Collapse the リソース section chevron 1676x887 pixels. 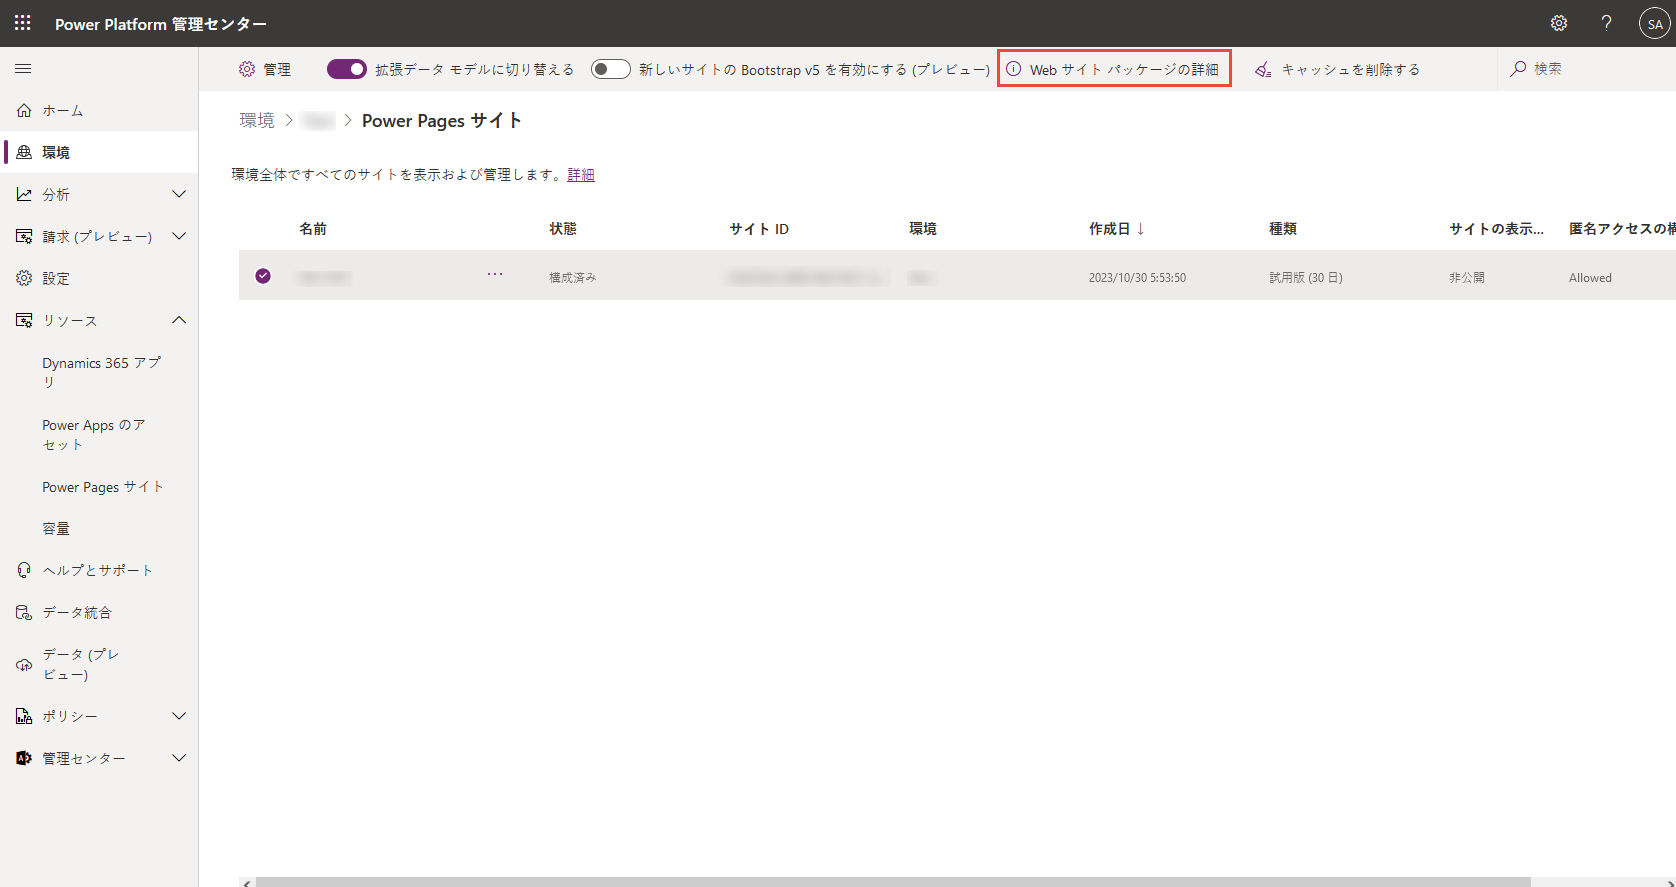click(x=179, y=320)
